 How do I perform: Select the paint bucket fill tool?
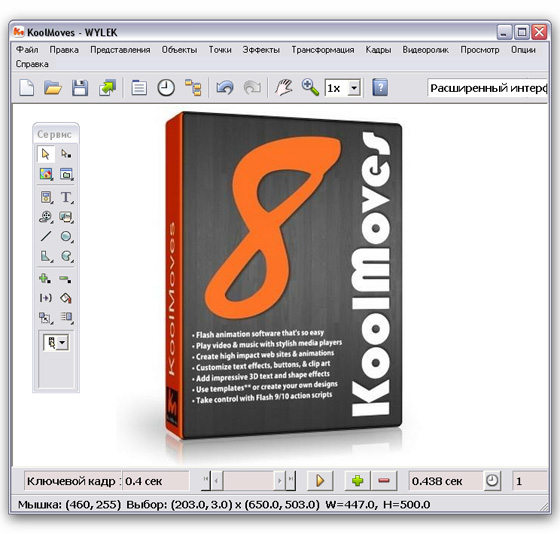[66, 298]
